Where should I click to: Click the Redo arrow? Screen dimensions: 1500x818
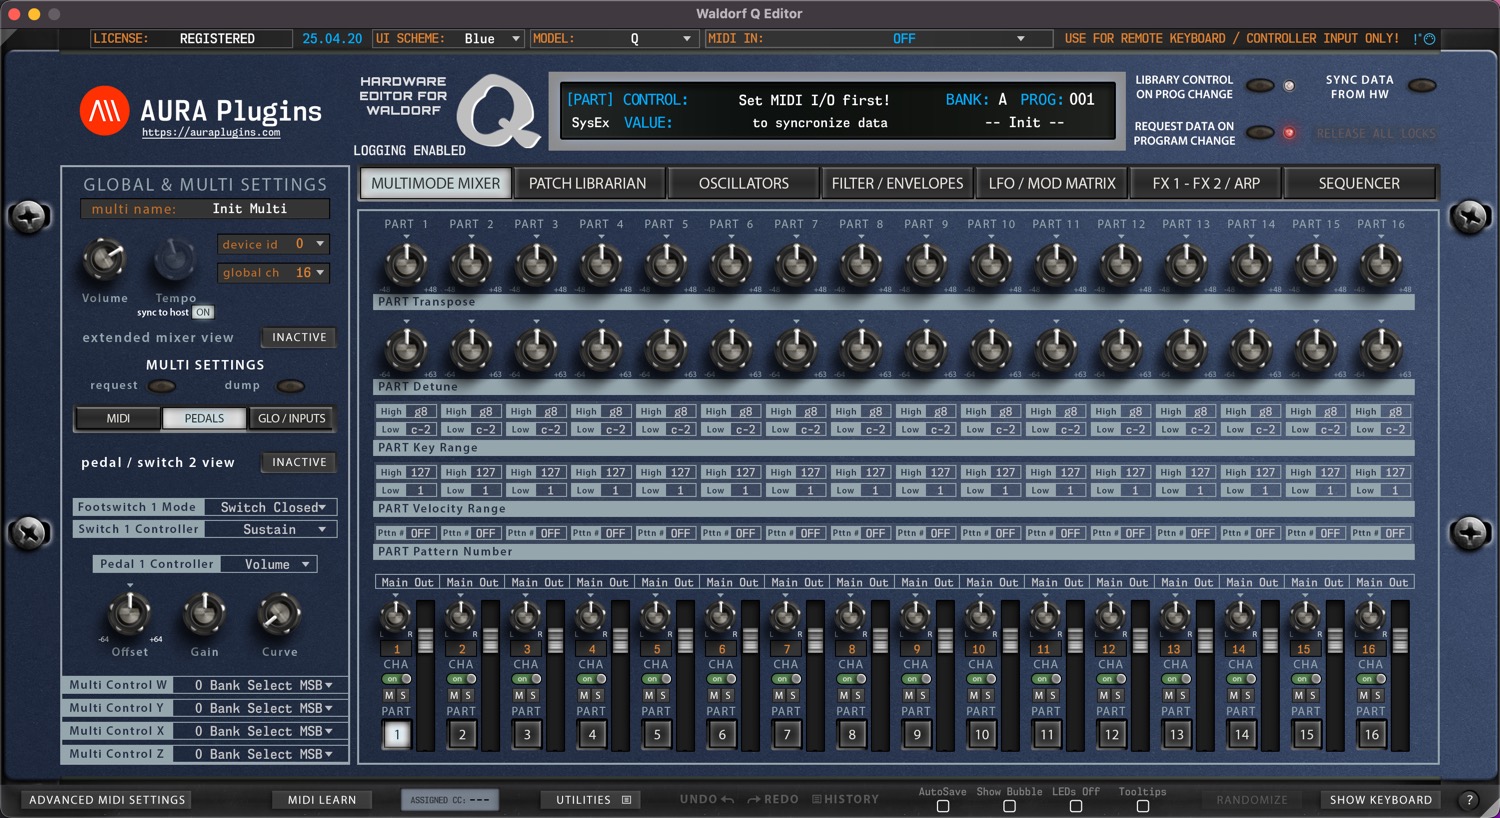754,800
